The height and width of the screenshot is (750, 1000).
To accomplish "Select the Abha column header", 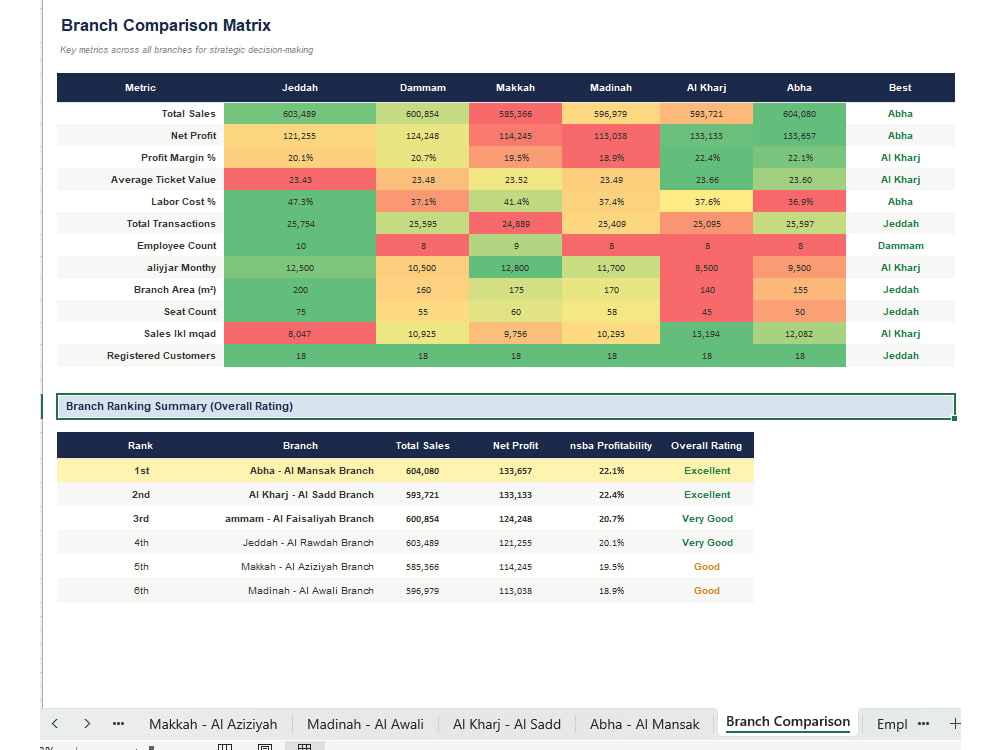I will tap(799, 87).
